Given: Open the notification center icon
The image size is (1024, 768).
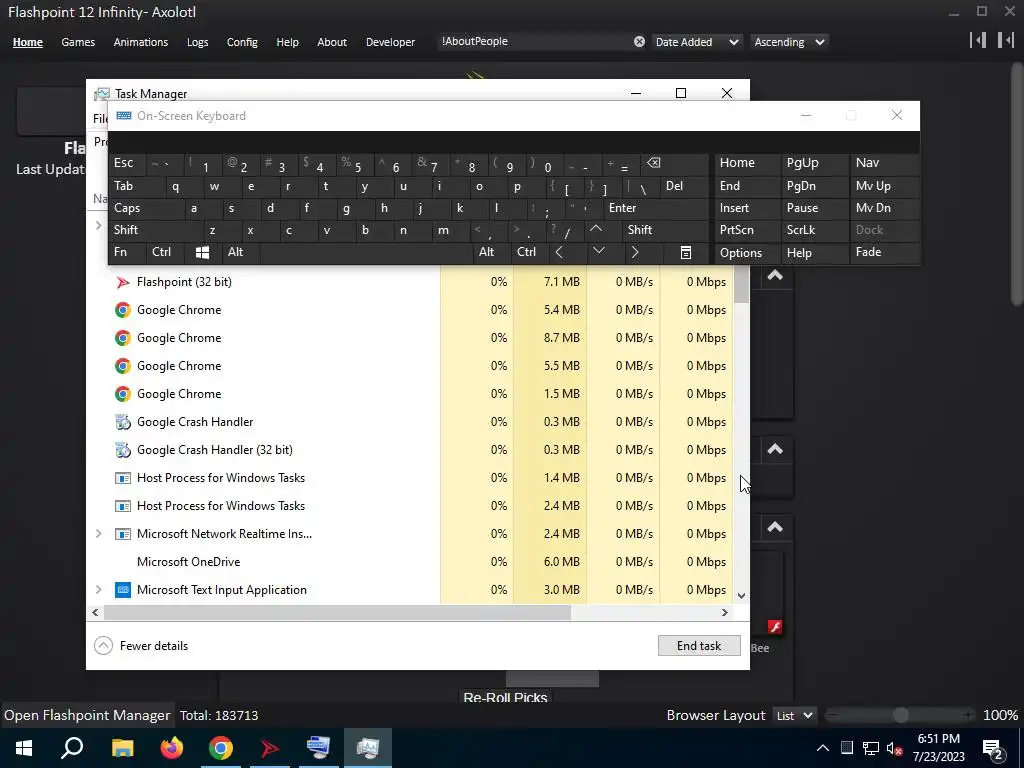Looking at the screenshot, I should pos(993,748).
